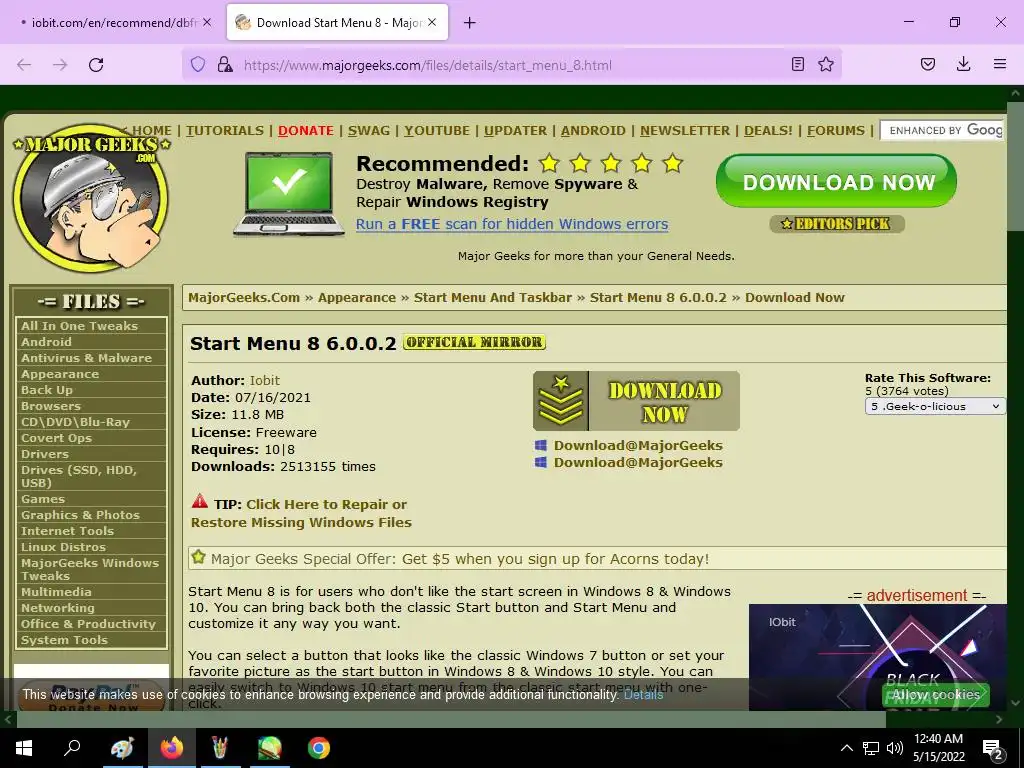1024x768 pixels.
Task: Click first Download@MajorGeeks mirror link
Action: (638, 445)
